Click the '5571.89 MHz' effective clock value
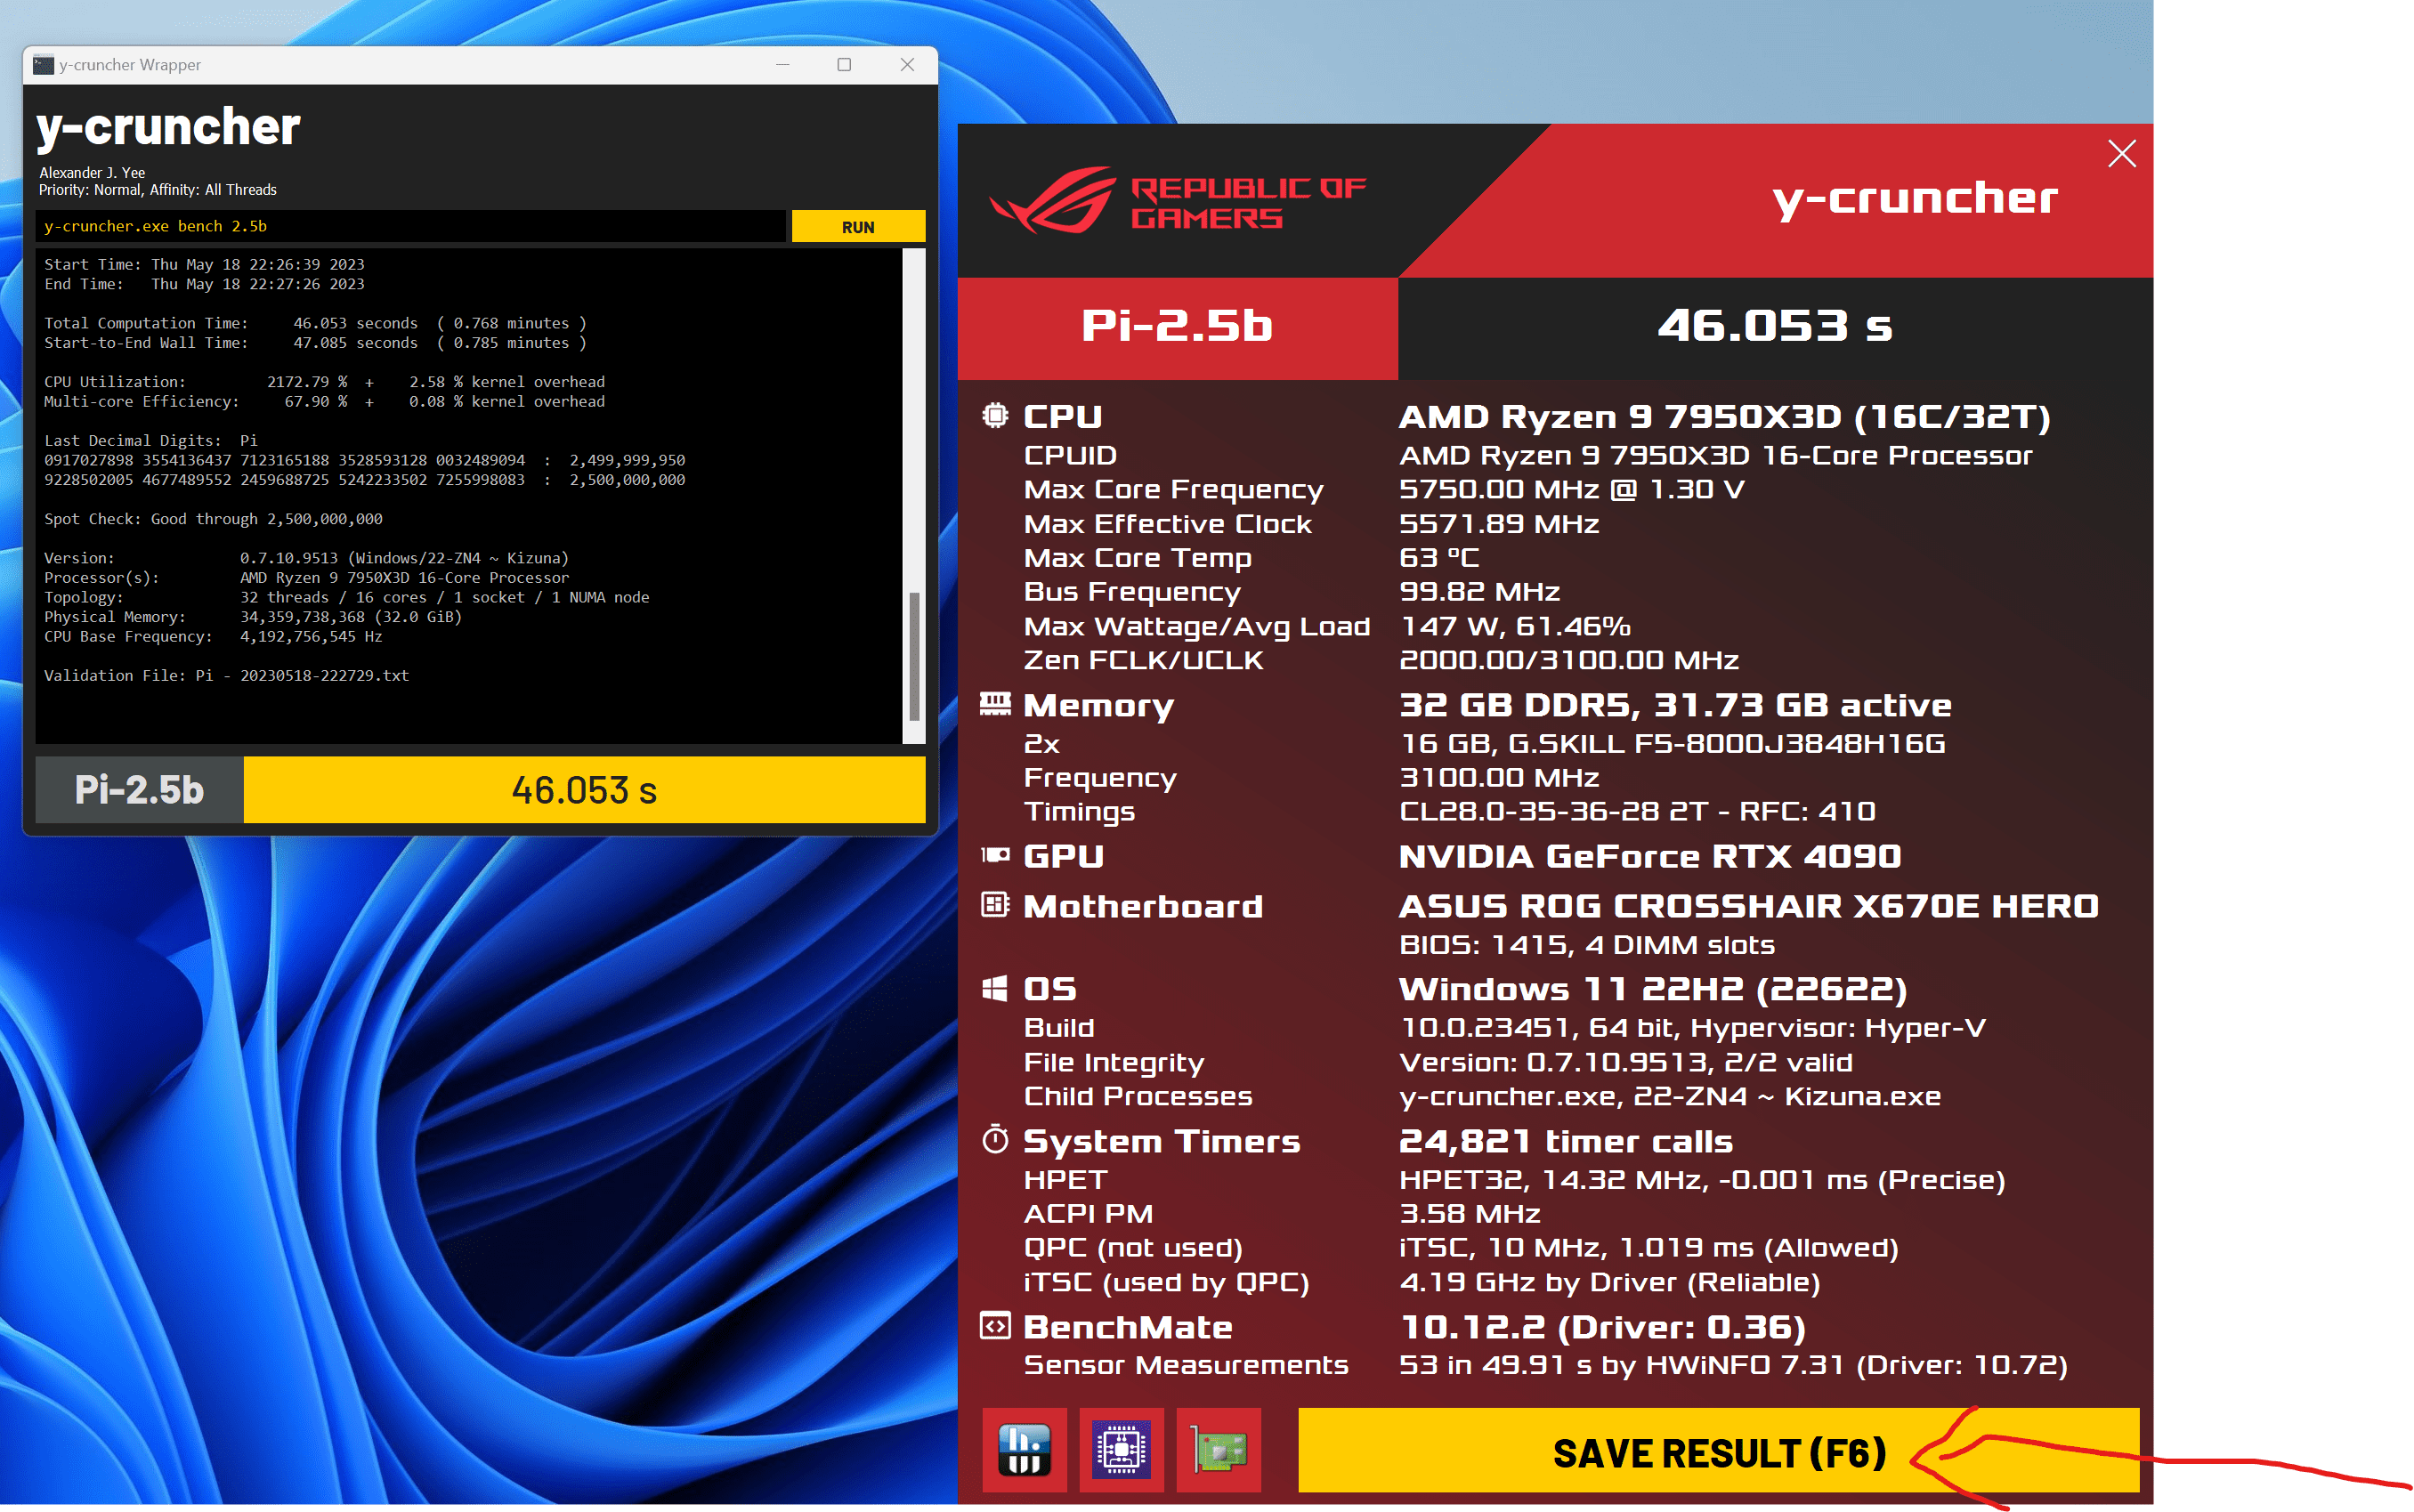Viewport: 2414px width, 1512px height. coord(1499,524)
